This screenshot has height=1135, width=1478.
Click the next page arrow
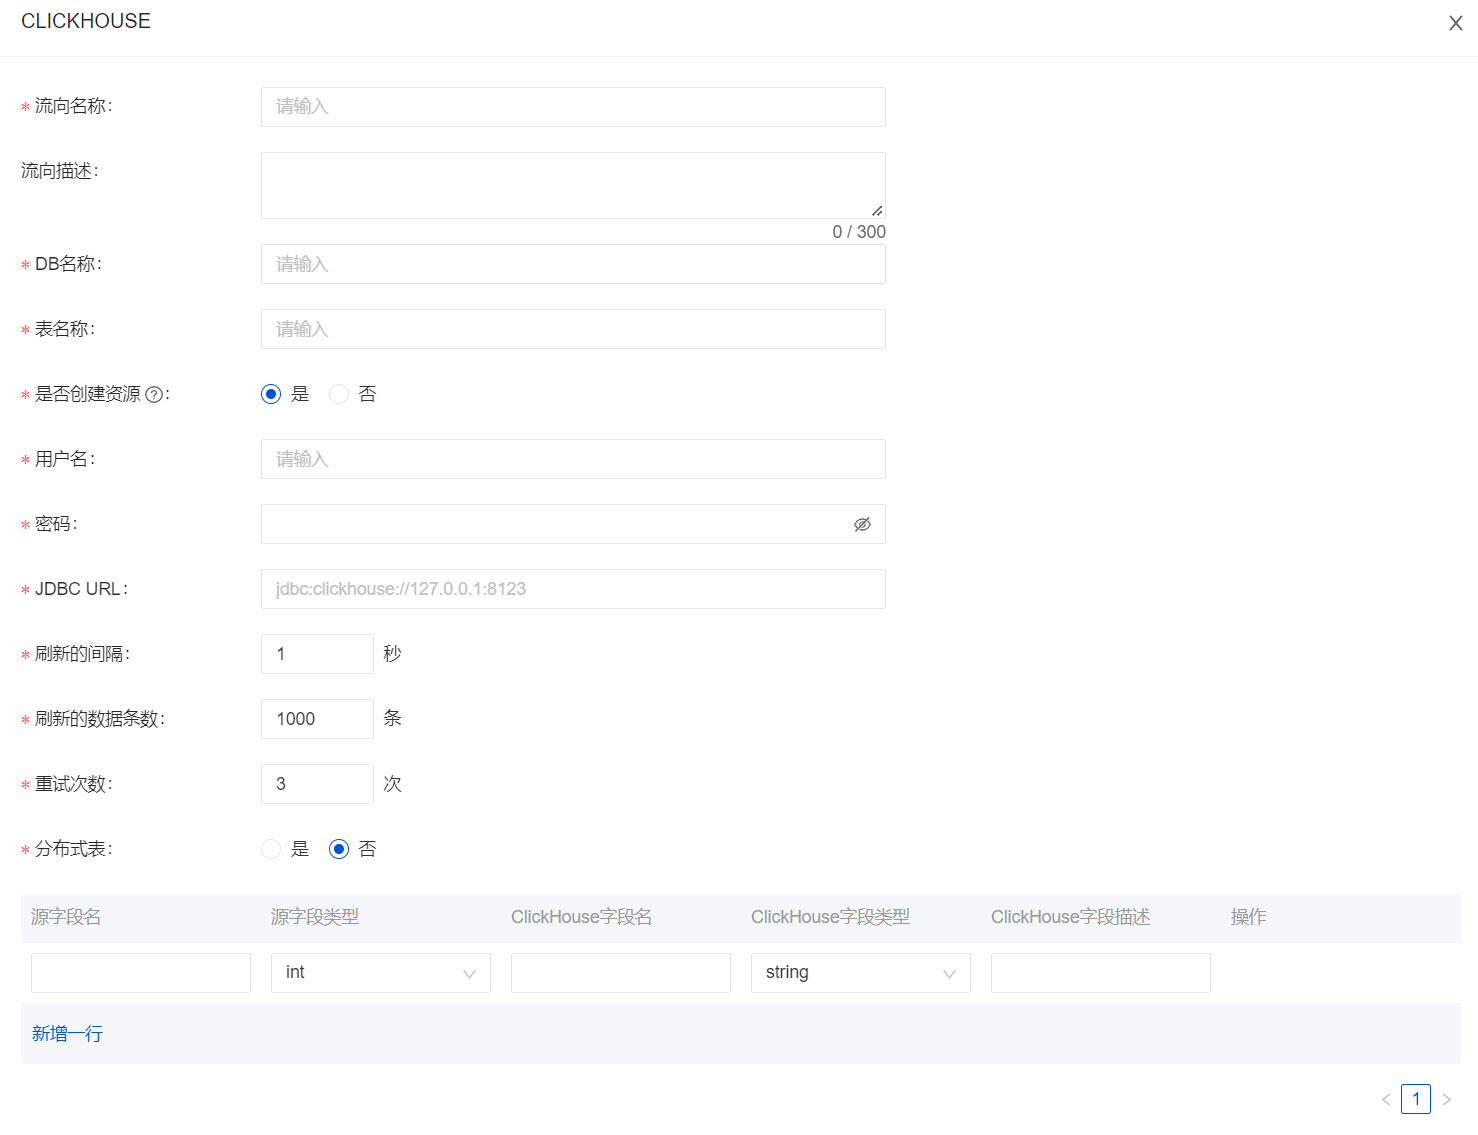pos(1447,1099)
